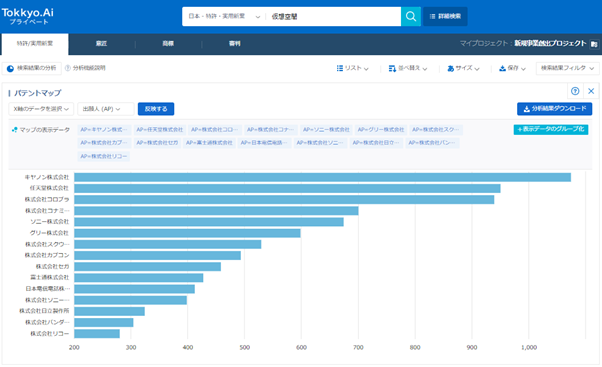Open the My Project folder icon
The height and width of the screenshot is (367, 602).
click(x=594, y=44)
